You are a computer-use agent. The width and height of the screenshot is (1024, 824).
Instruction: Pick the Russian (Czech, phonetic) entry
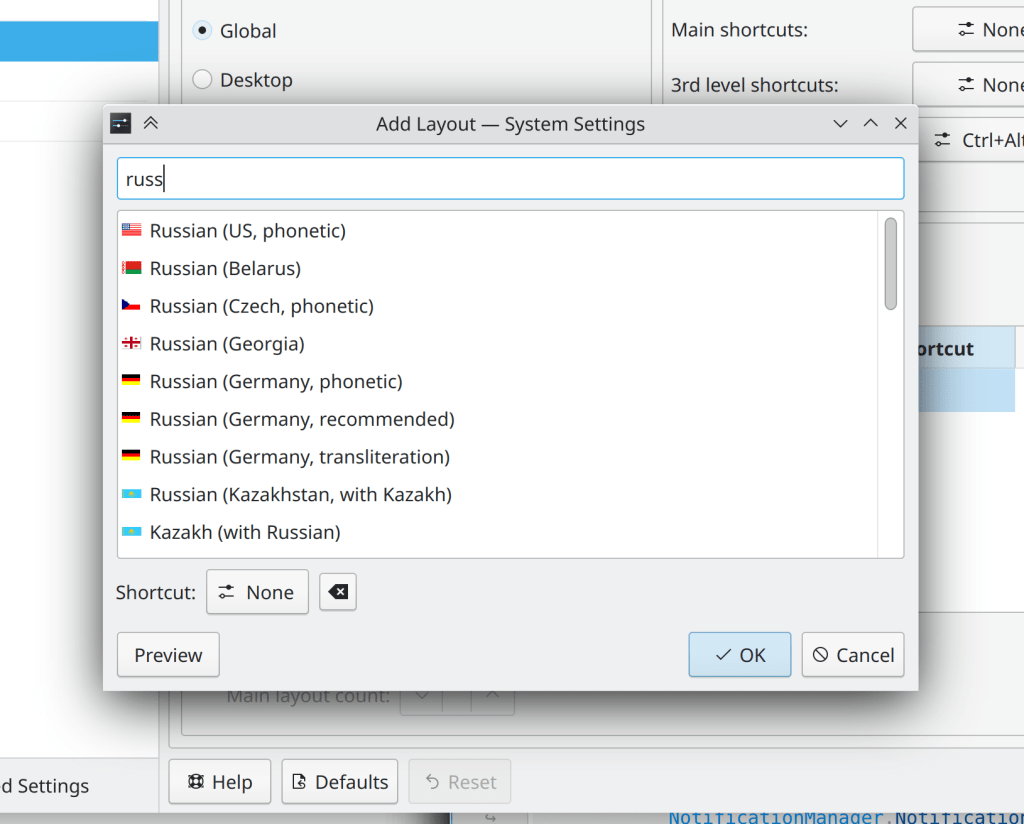[x=261, y=306]
